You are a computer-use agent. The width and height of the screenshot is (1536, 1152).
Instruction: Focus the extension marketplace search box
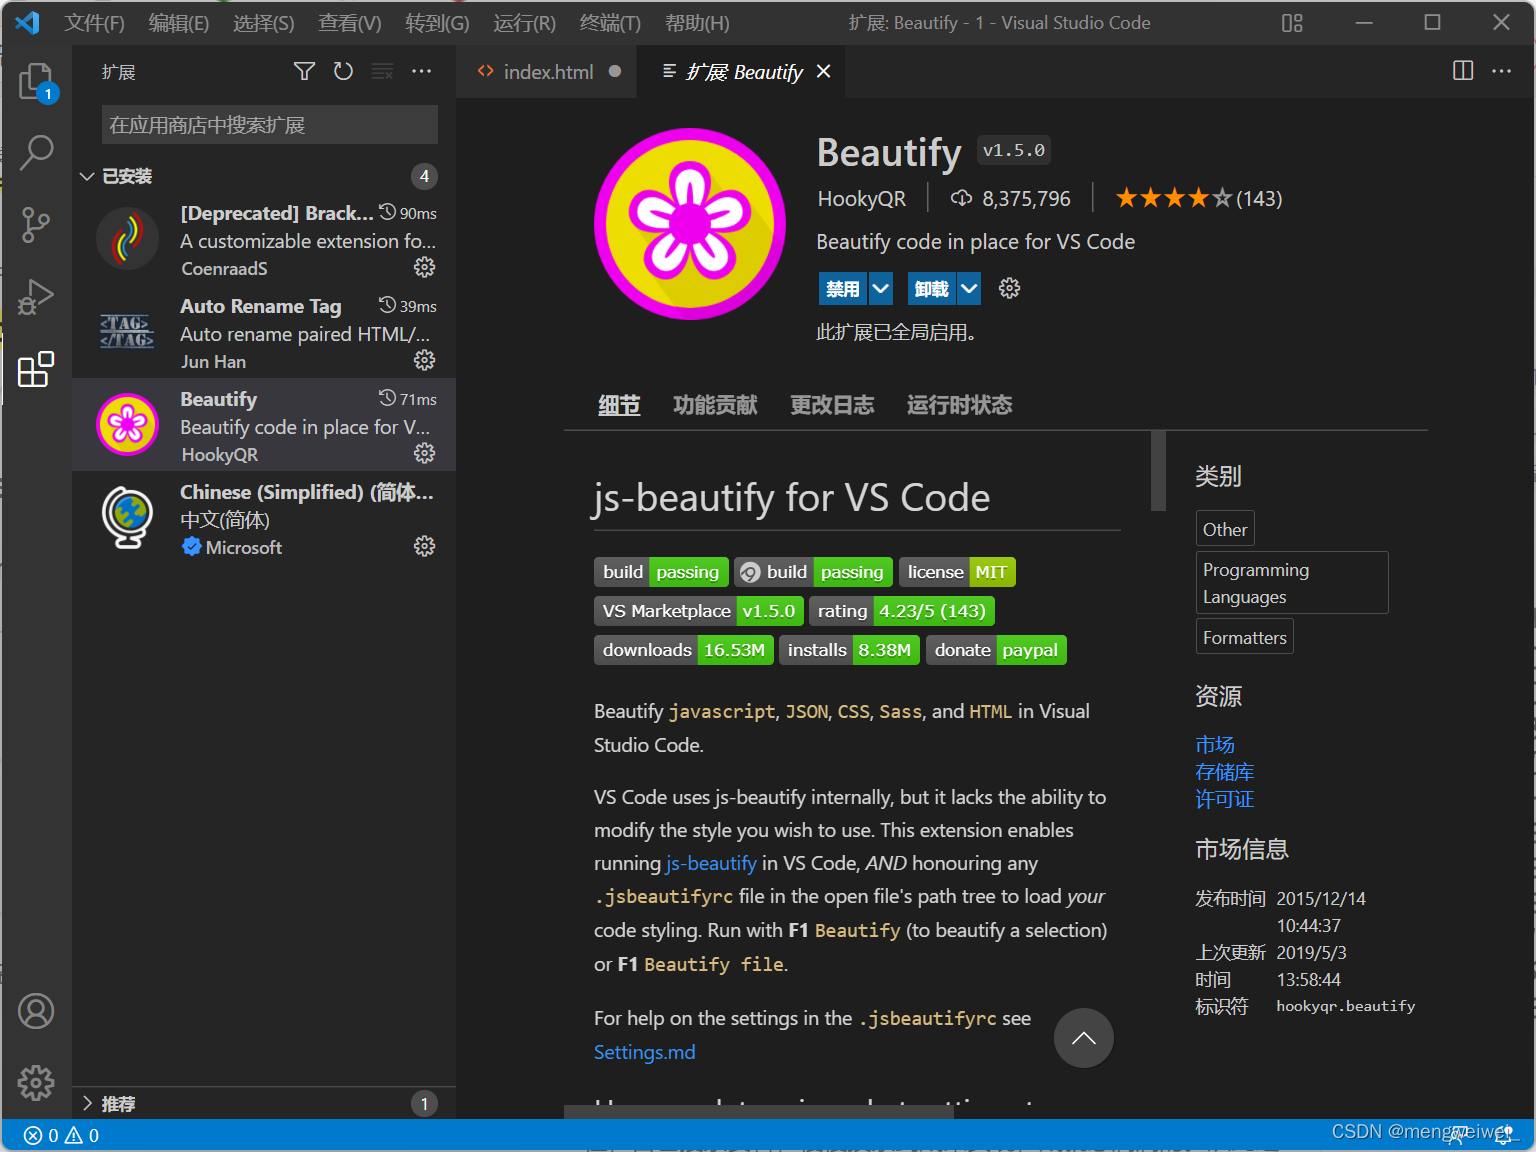point(270,125)
